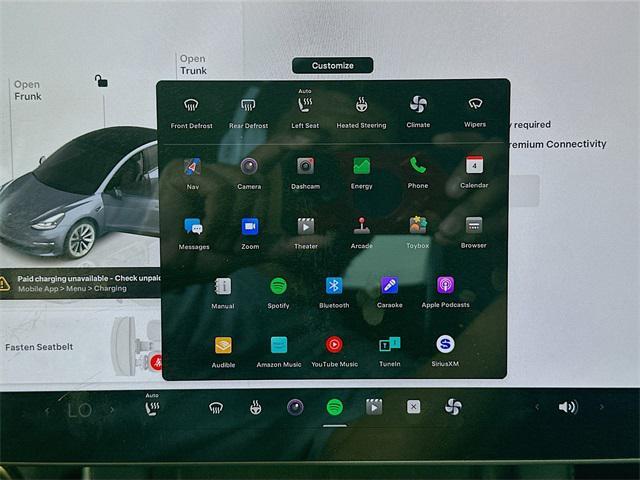Open the Dashcam app
The height and width of the screenshot is (480, 640).
click(x=305, y=173)
